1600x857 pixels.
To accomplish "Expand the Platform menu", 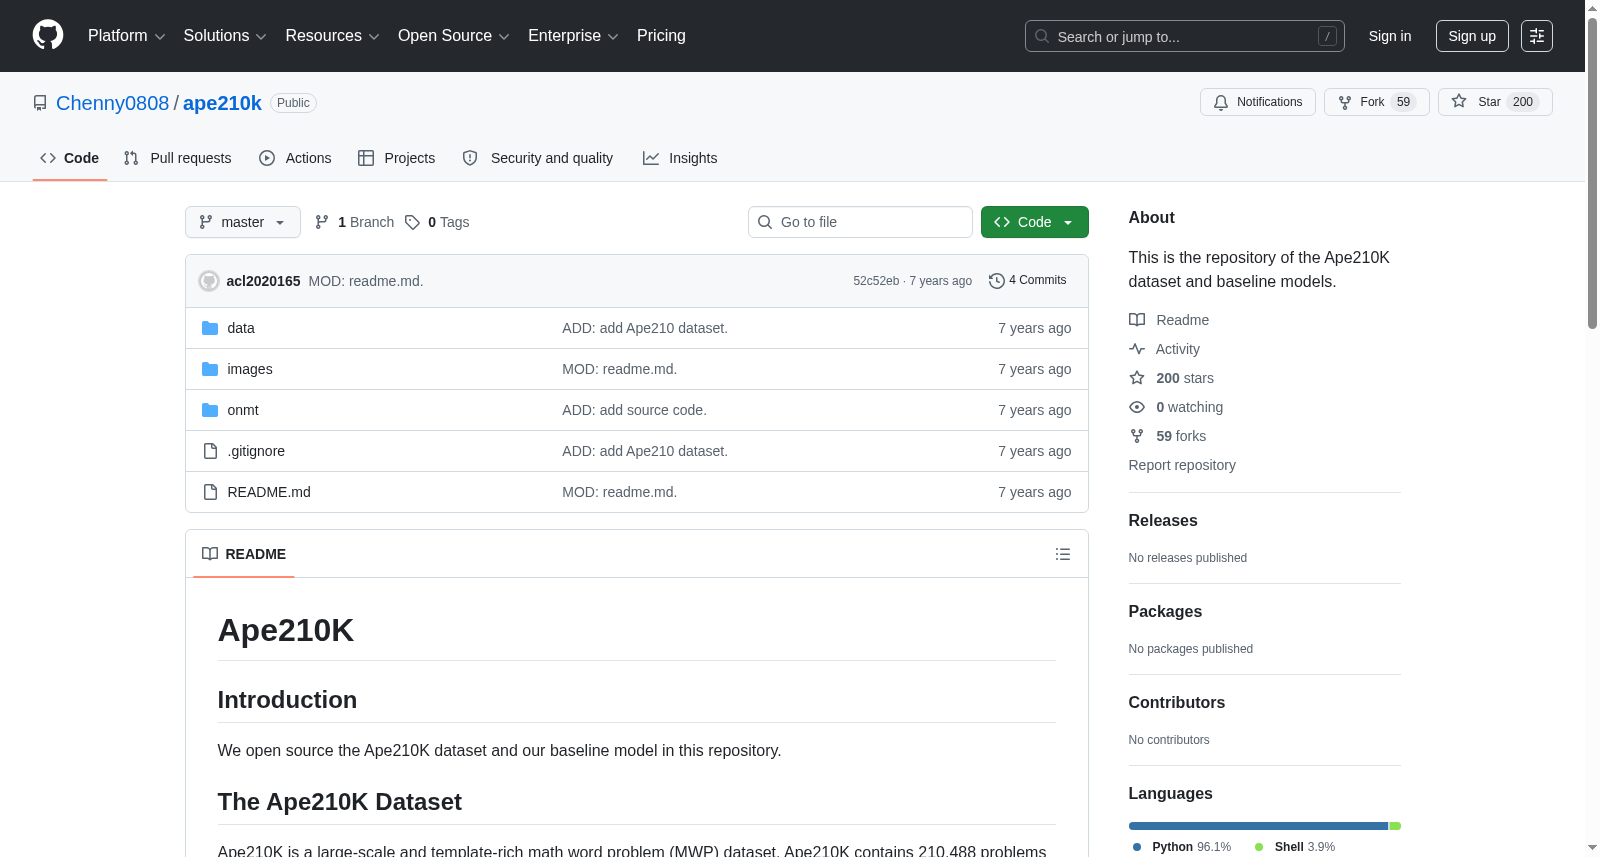I will click(127, 36).
